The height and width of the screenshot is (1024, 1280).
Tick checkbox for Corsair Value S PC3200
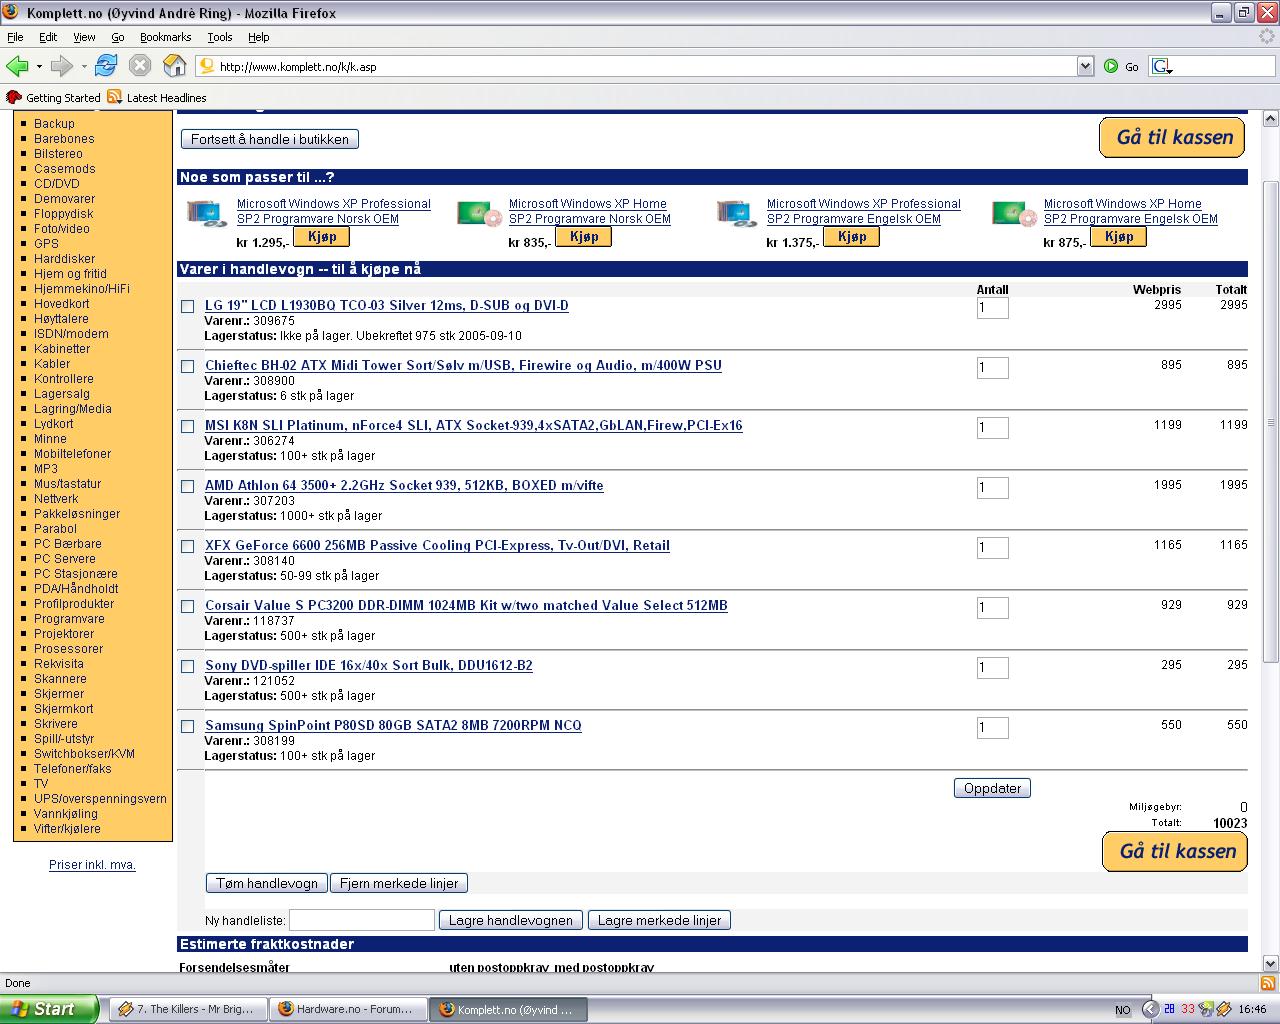click(187, 606)
